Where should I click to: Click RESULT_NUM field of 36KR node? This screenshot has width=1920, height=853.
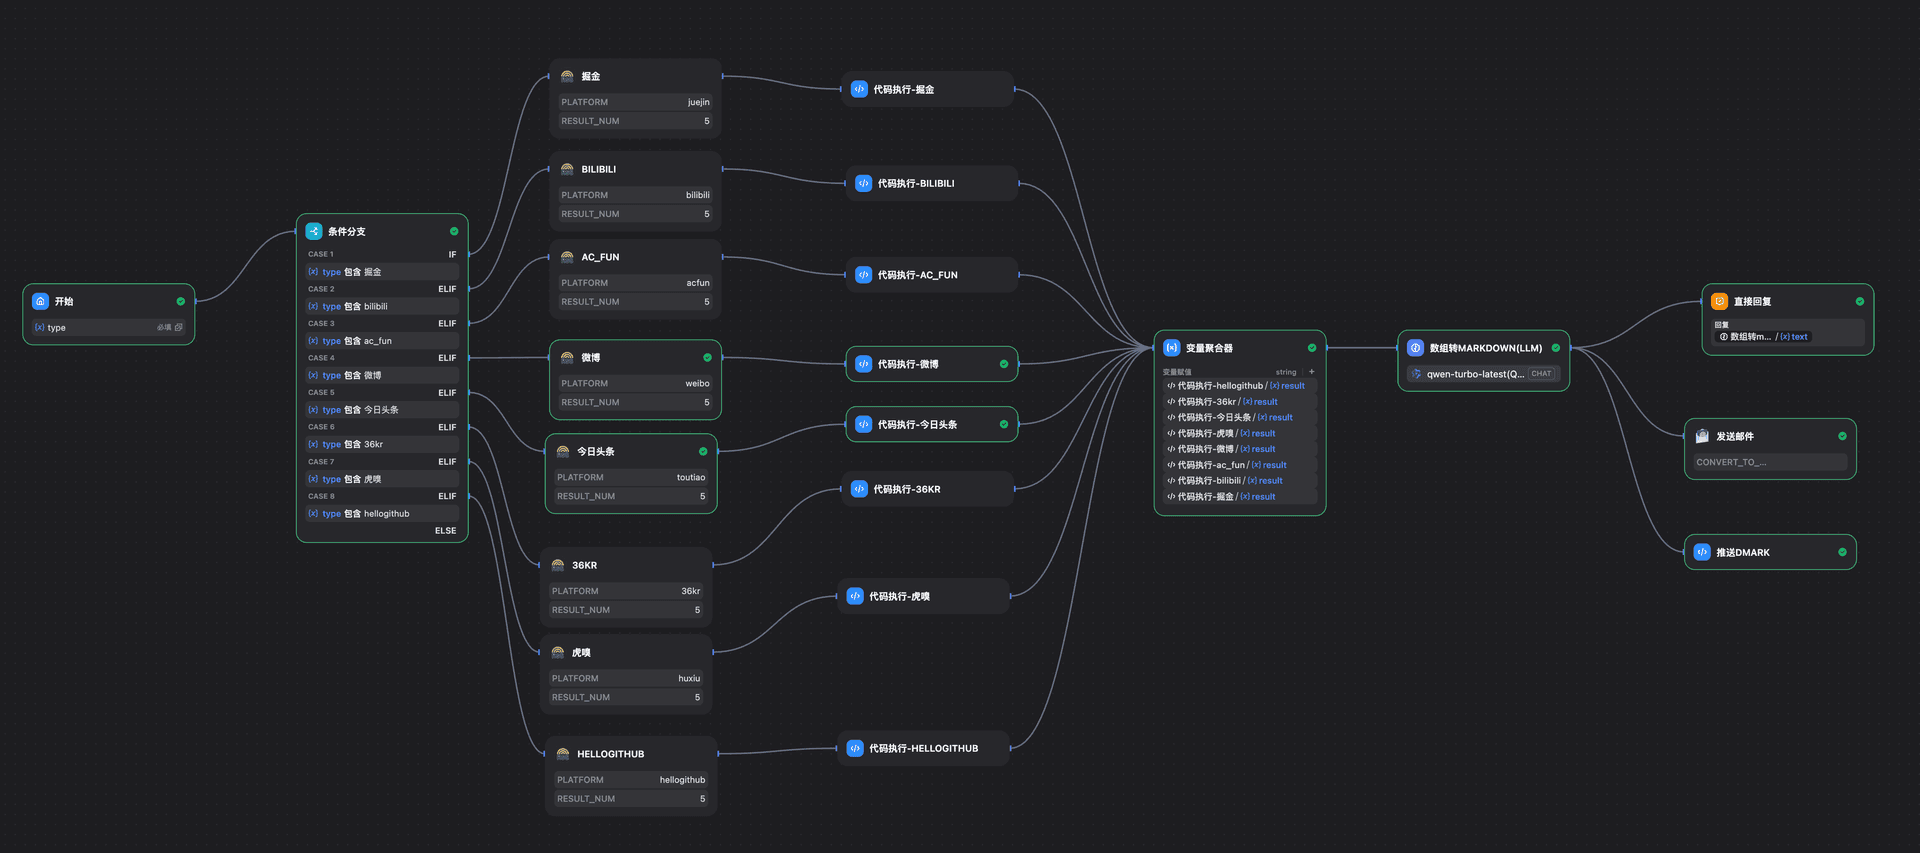coord(625,610)
